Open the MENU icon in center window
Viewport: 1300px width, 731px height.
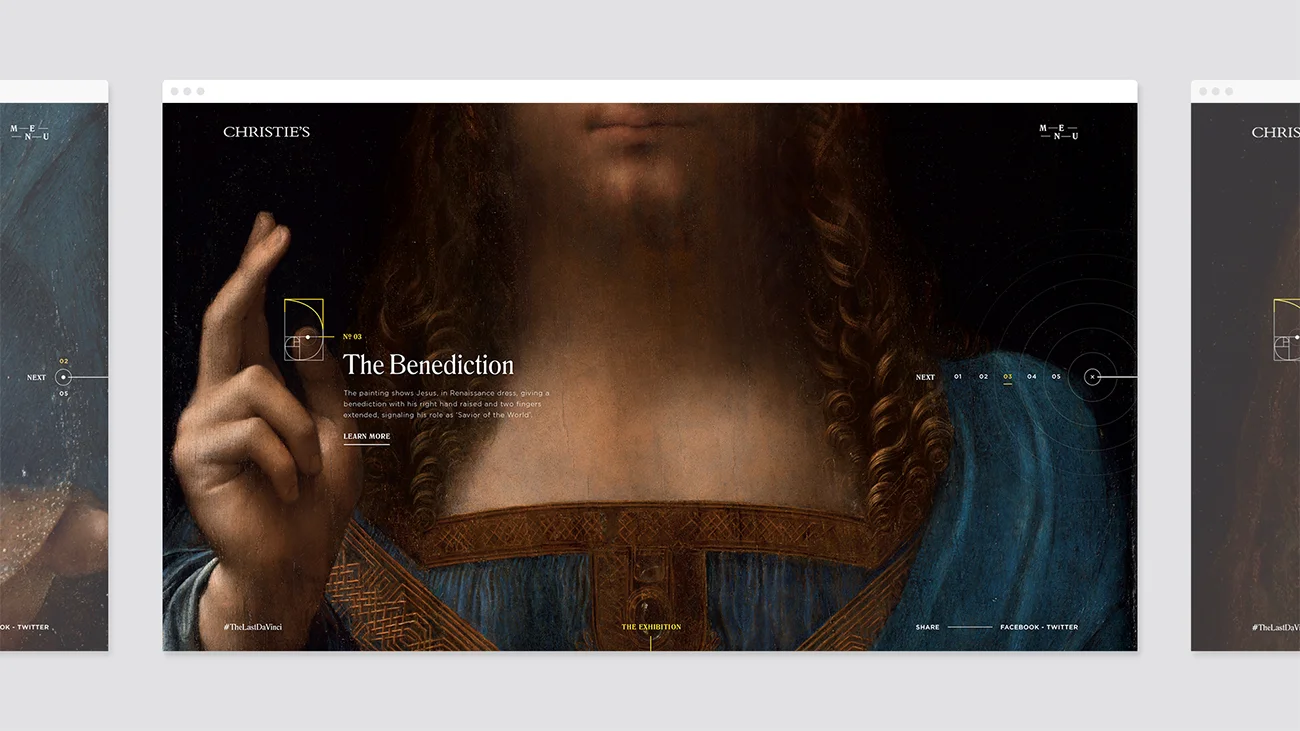(1059, 132)
